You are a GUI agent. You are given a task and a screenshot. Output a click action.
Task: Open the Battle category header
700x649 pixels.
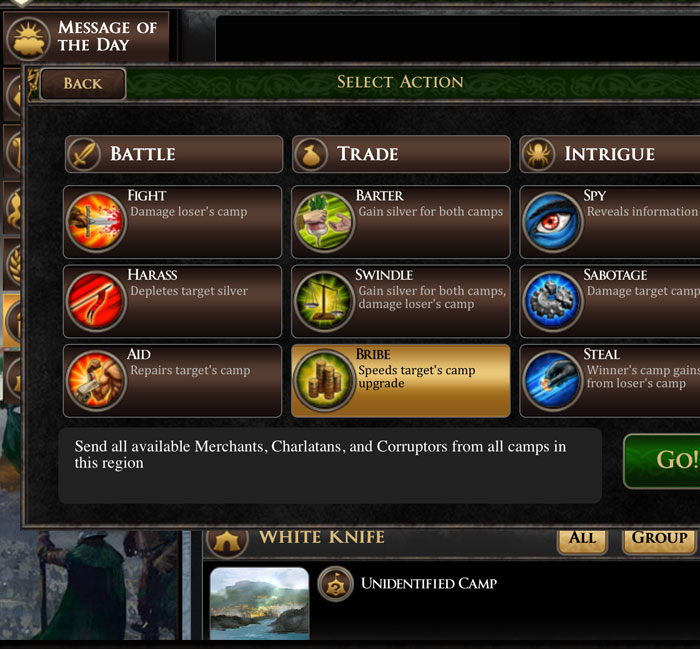pos(174,154)
